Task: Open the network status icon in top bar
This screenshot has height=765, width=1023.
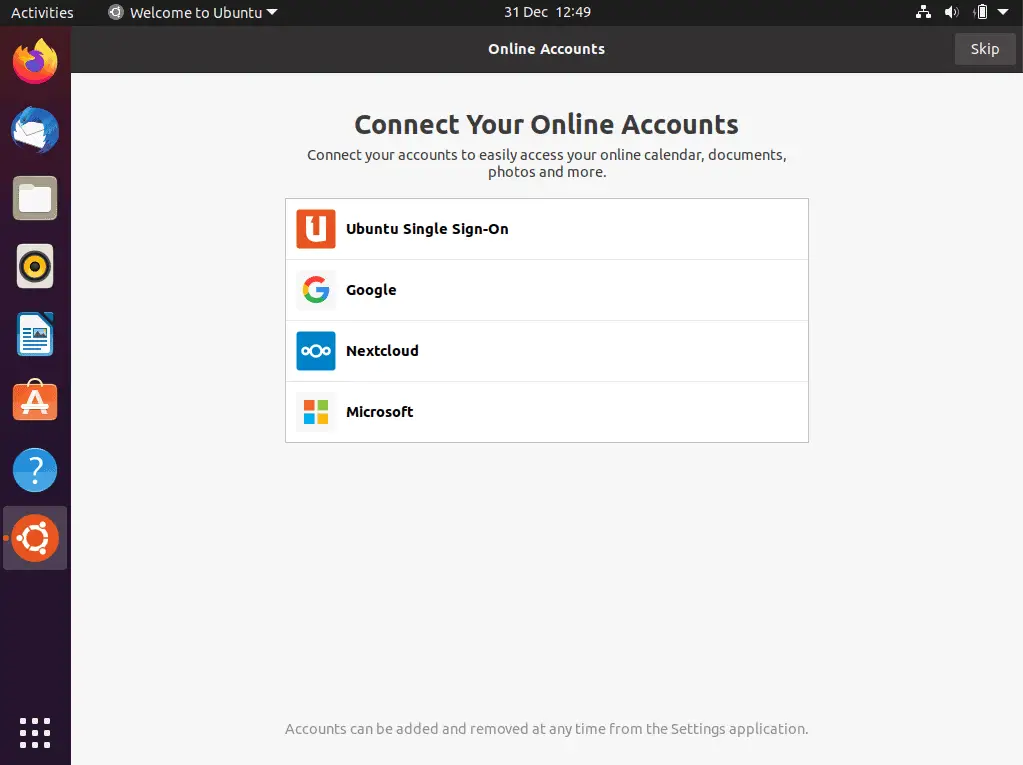Action: (x=923, y=12)
